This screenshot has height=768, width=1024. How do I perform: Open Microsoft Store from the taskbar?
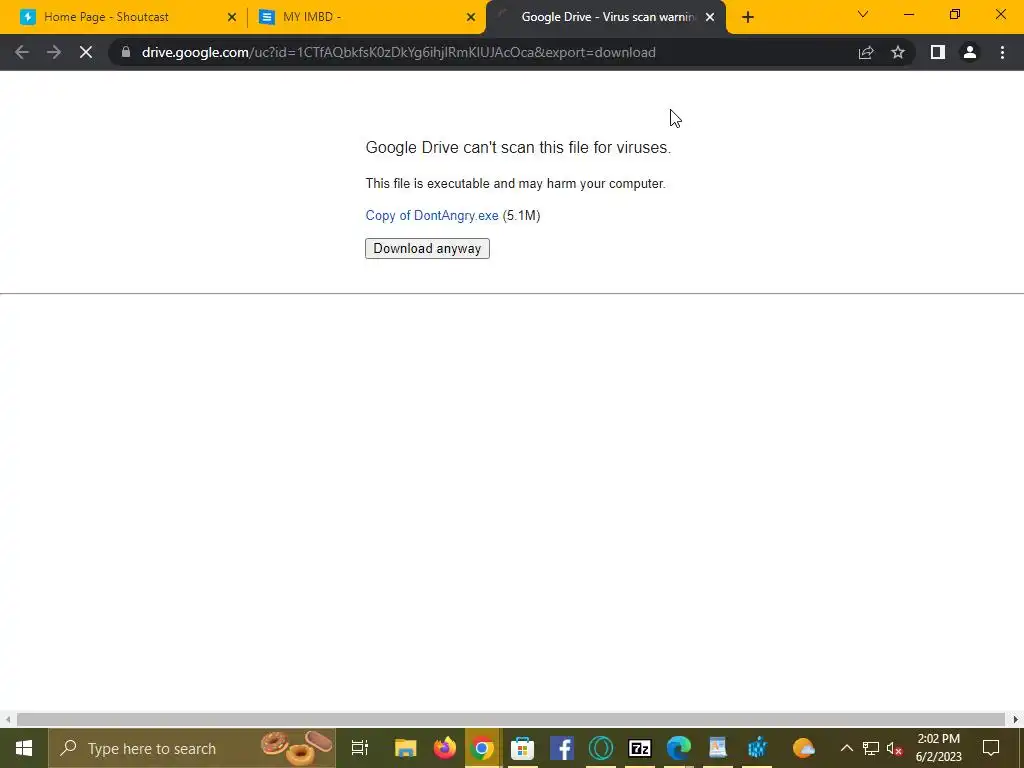[522, 748]
